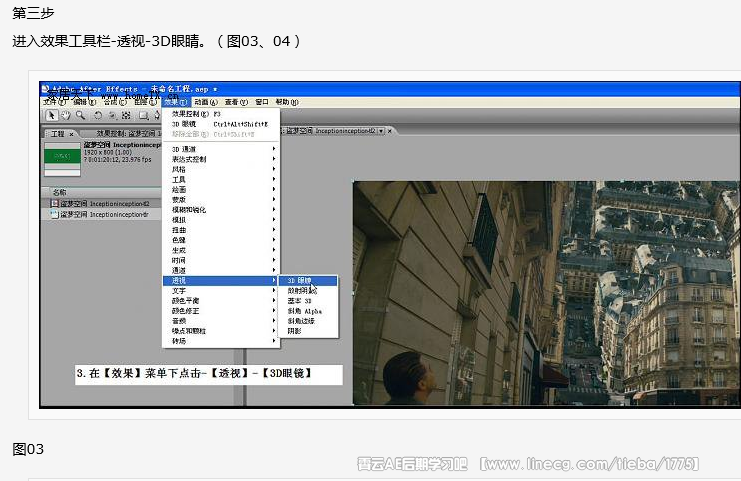Image resolution: width=741 pixels, height=481 pixels.
Task: Expand the 通道 submenu
Action: (x=221, y=270)
